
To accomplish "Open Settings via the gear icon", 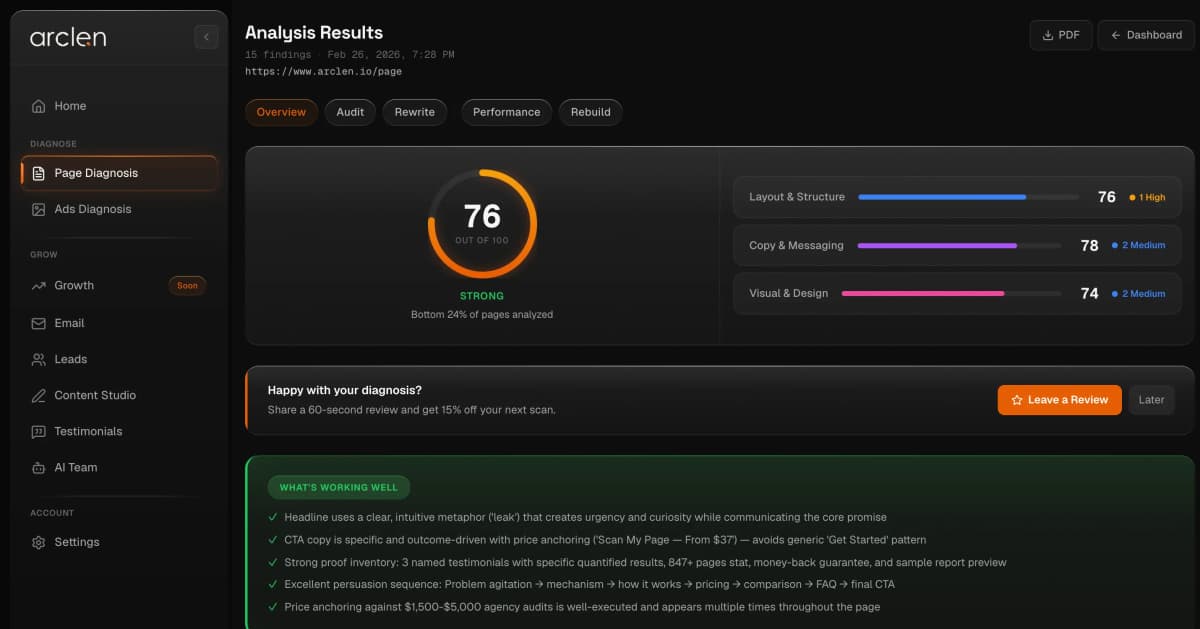I will click(40, 541).
